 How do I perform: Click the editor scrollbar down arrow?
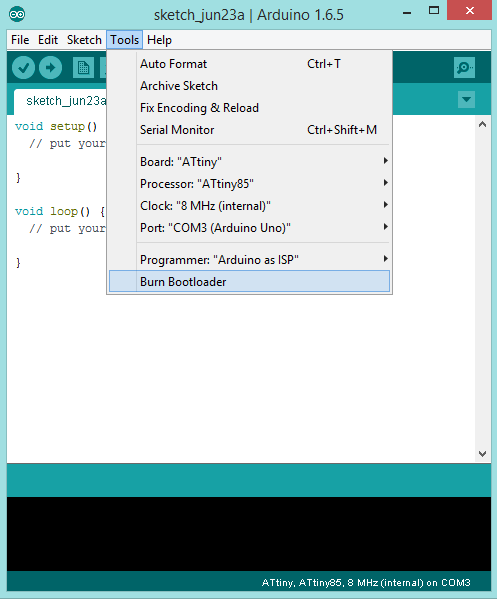pos(482,454)
